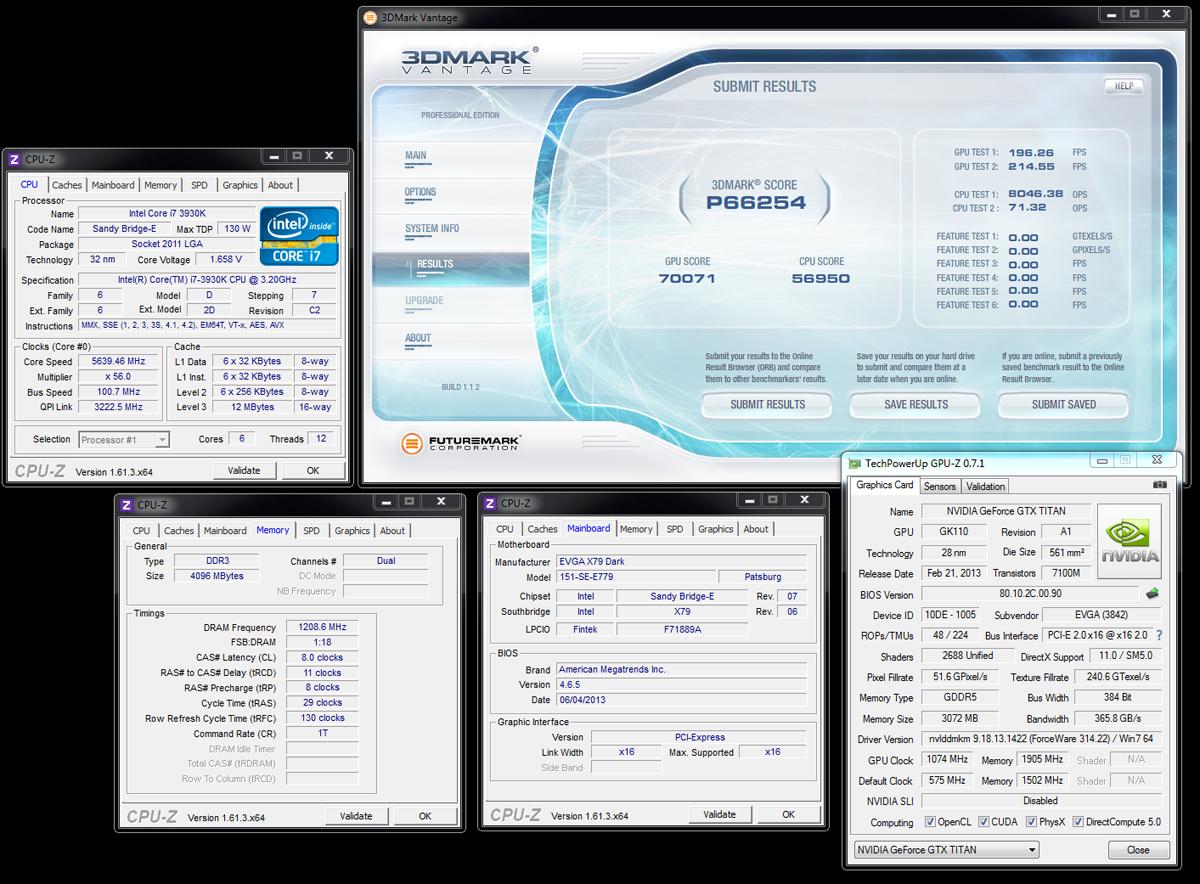Image resolution: width=1200 pixels, height=884 pixels.
Task: Open SYSTEM INFO section in 3DMark Vantage
Action: [x=432, y=229]
